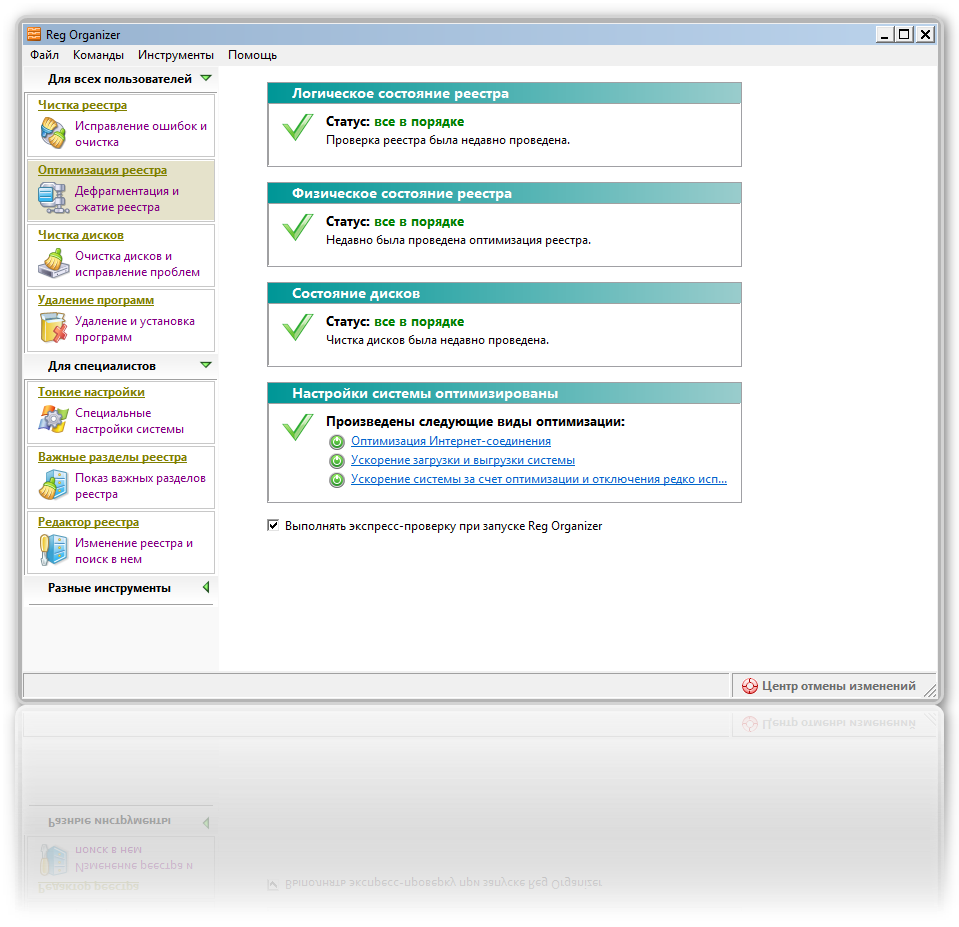Click Удаление и установка программ text
The image size is (959, 927).
(135, 329)
